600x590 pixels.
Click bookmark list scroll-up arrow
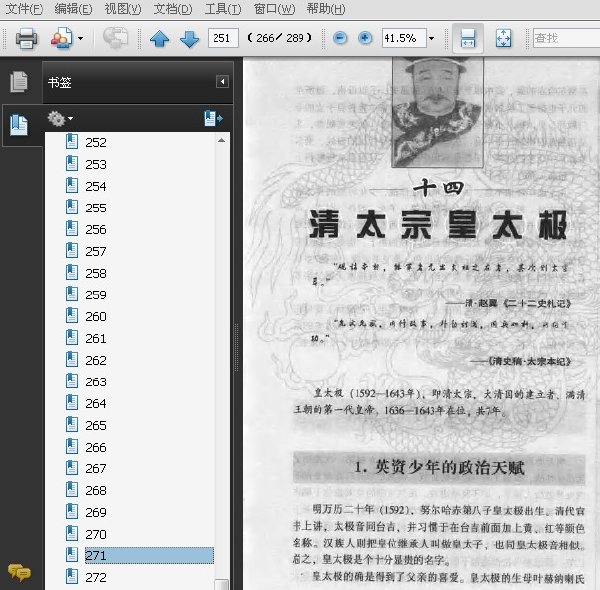coord(221,140)
